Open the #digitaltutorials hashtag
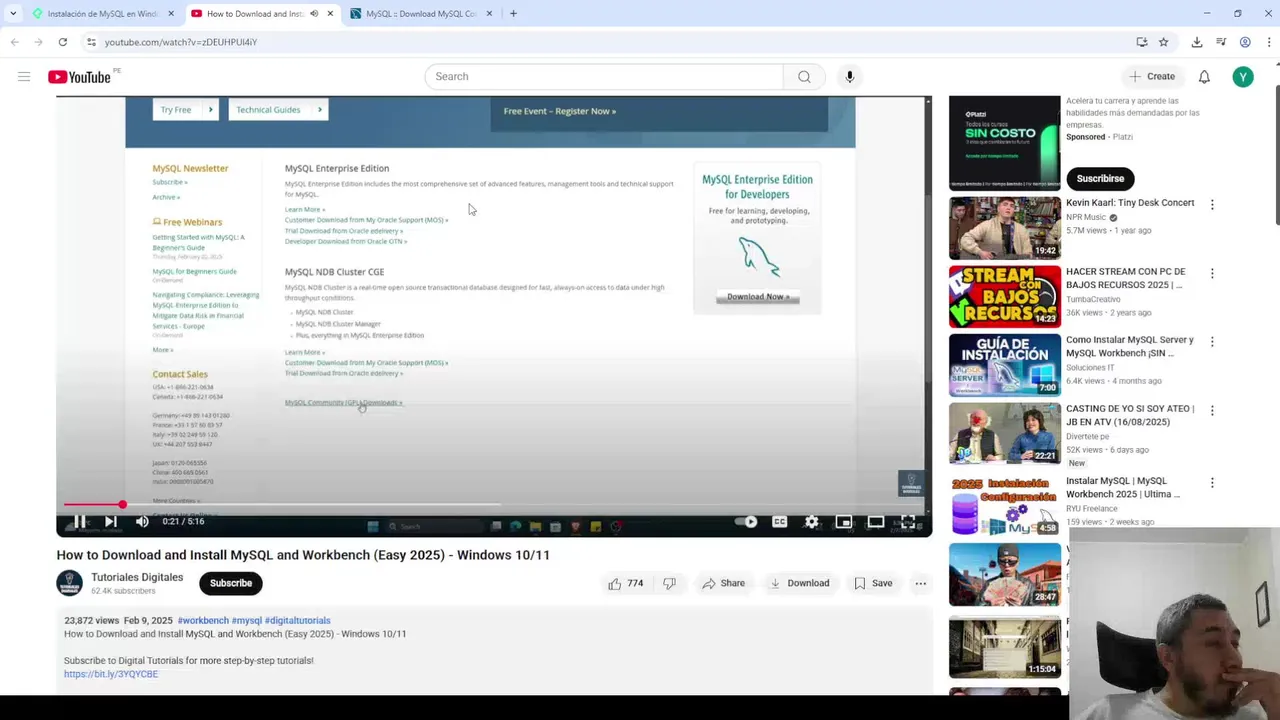 click(x=297, y=620)
